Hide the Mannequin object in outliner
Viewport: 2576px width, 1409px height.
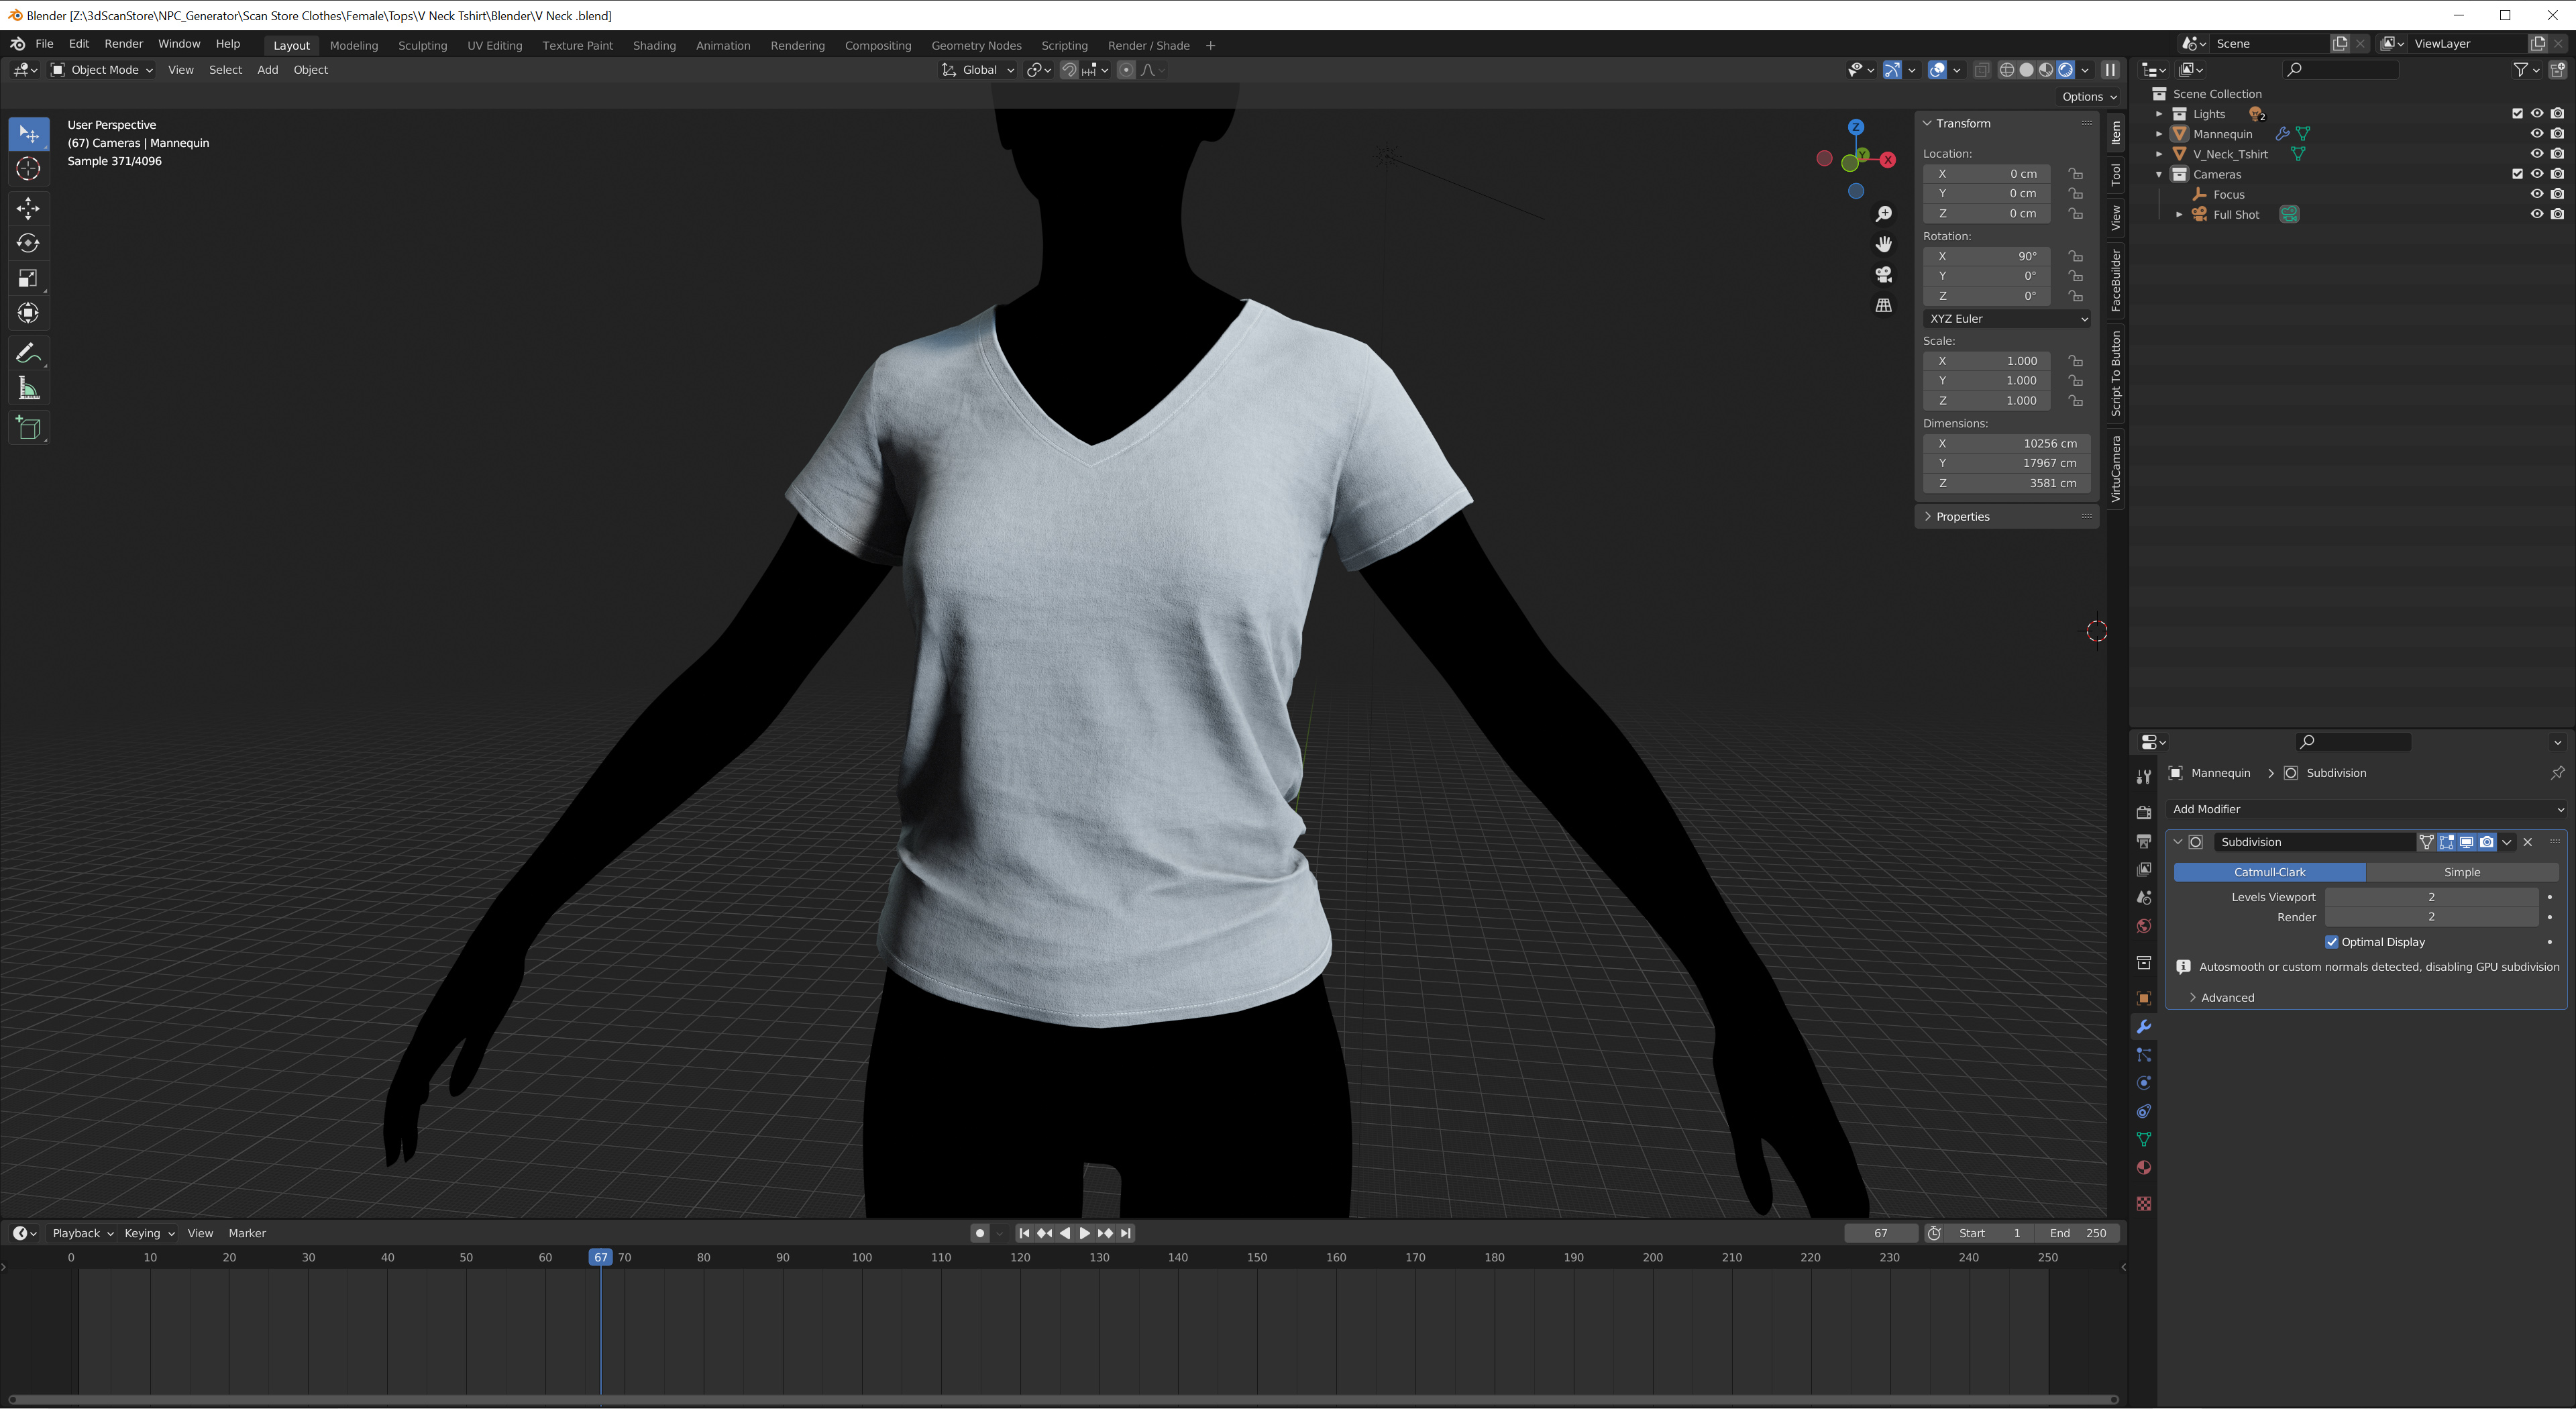[2536, 134]
